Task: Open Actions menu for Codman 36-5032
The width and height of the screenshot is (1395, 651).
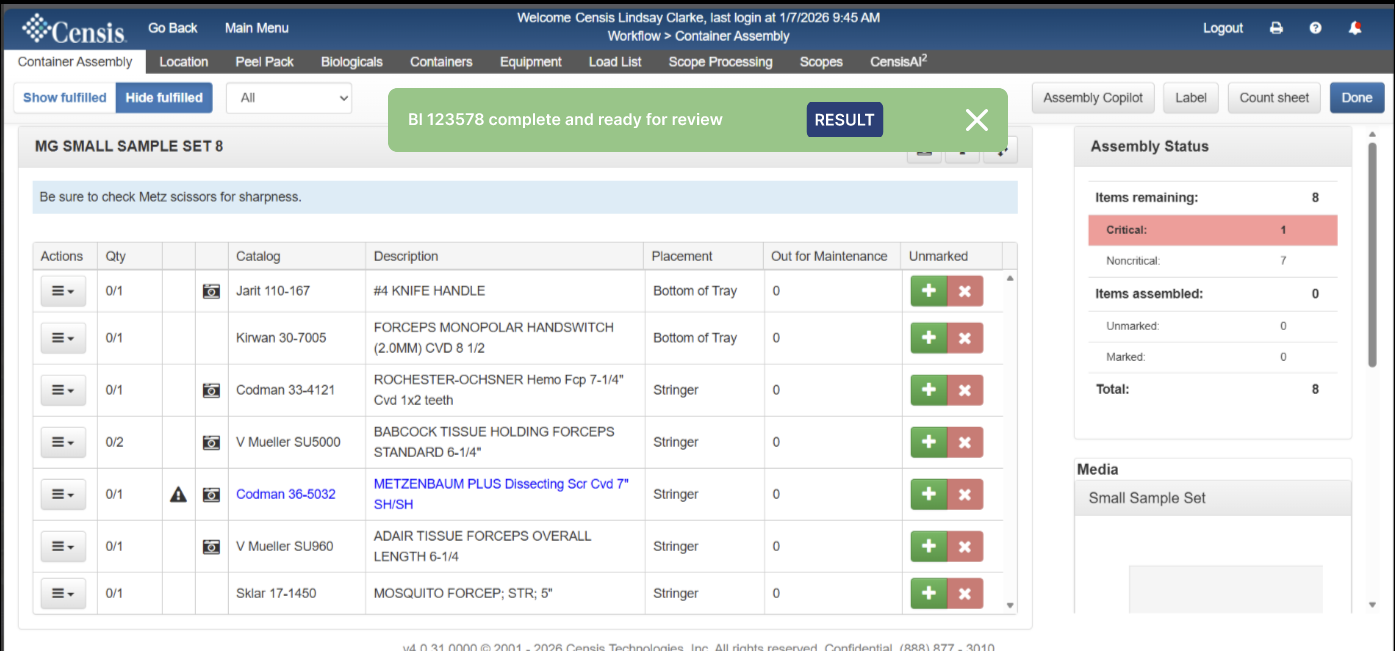Action: click(x=63, y=494)
